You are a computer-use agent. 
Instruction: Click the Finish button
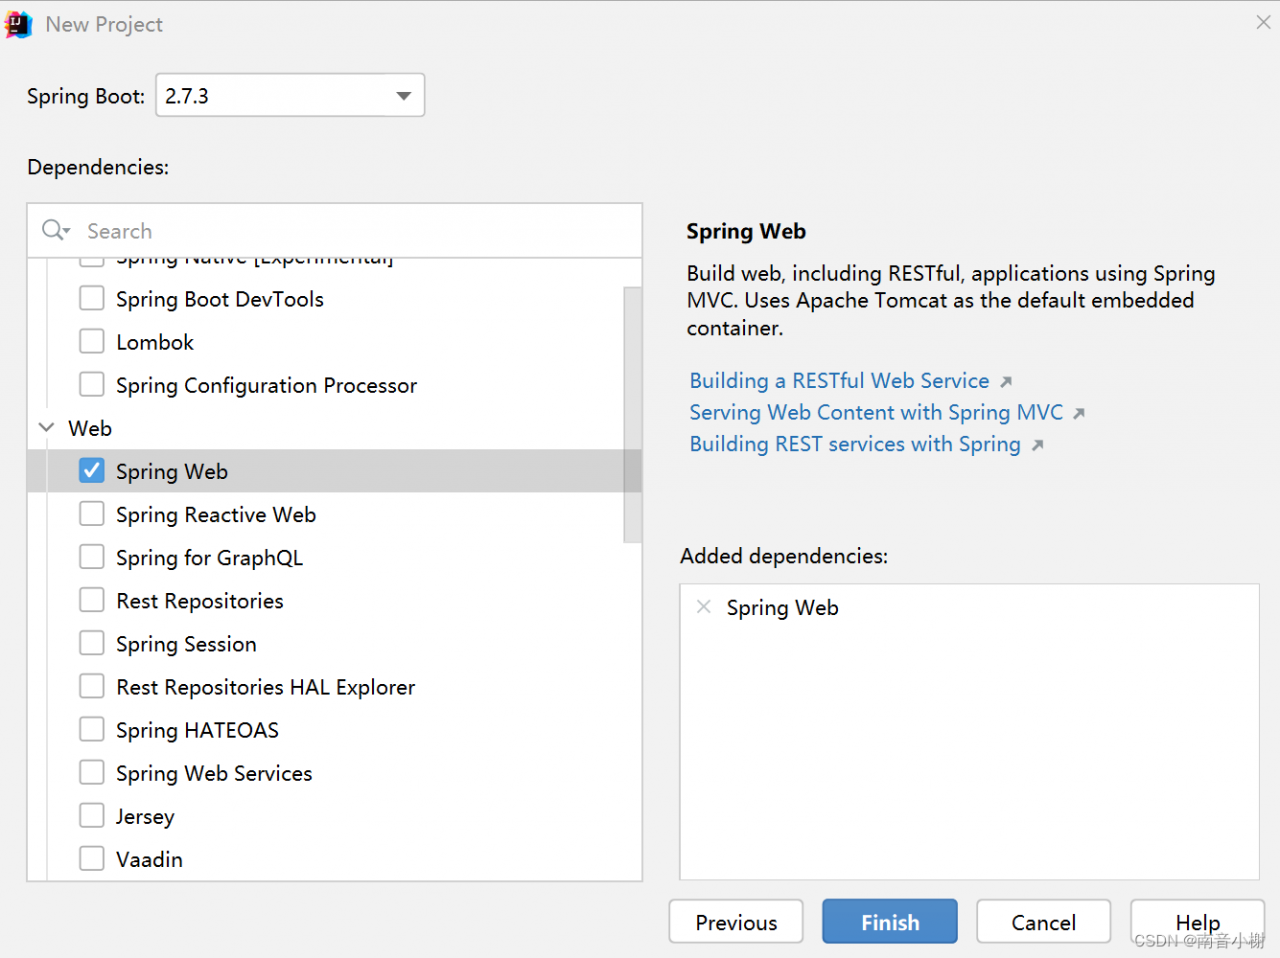click(x=890, y=922)
